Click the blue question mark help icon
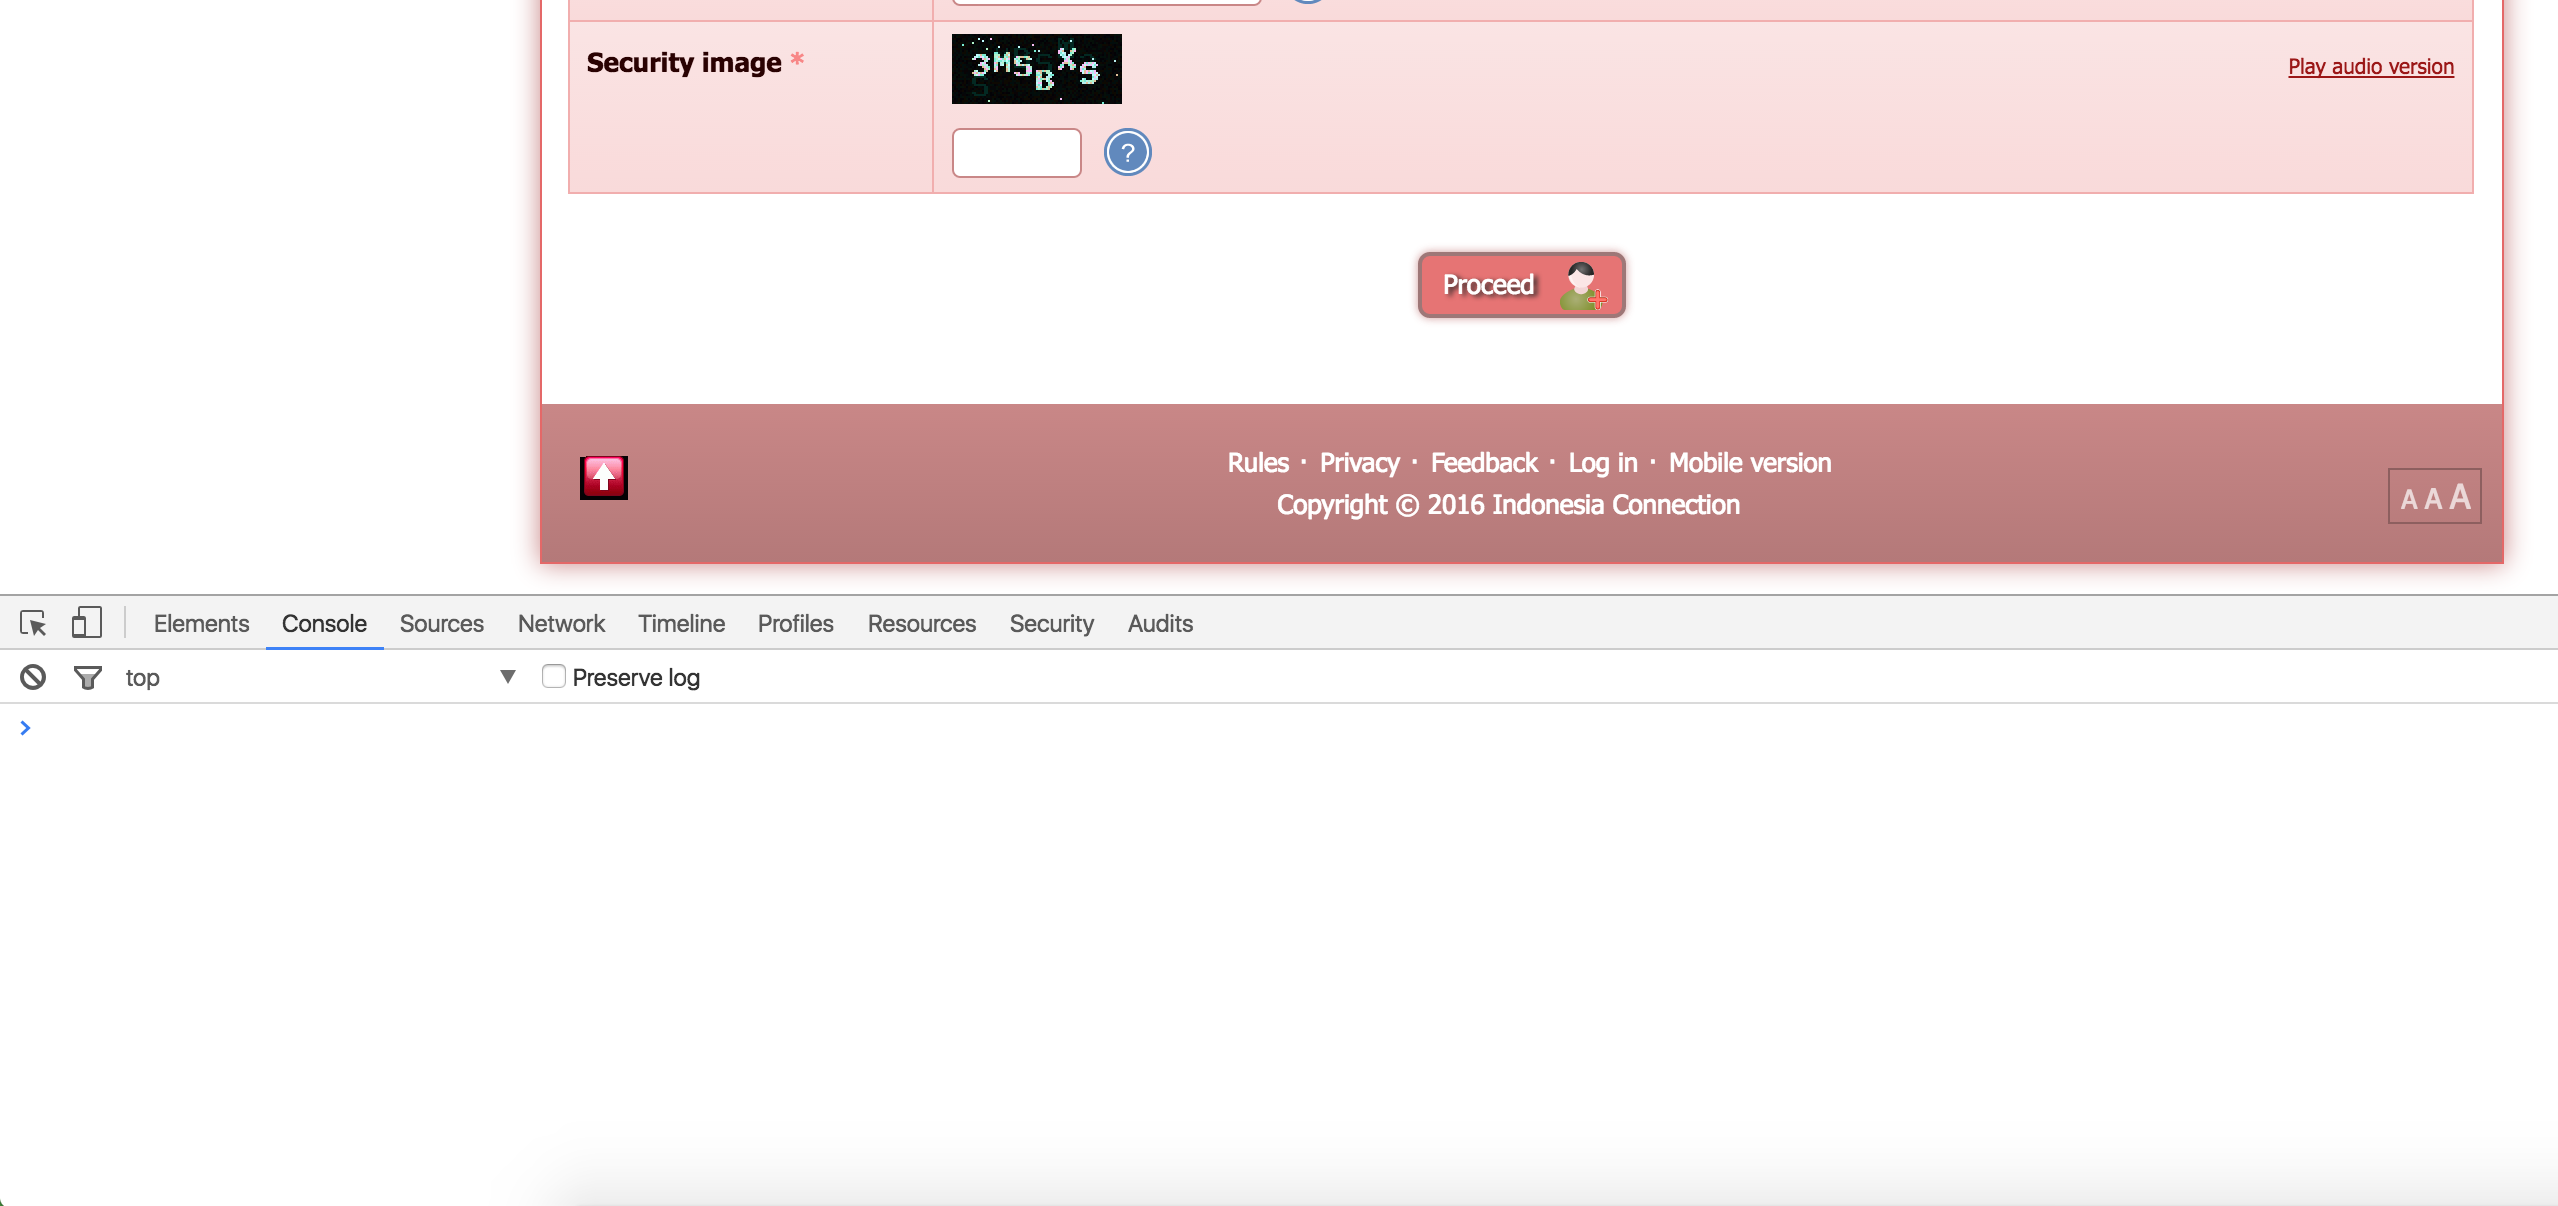 click(x=1127, y=153)
